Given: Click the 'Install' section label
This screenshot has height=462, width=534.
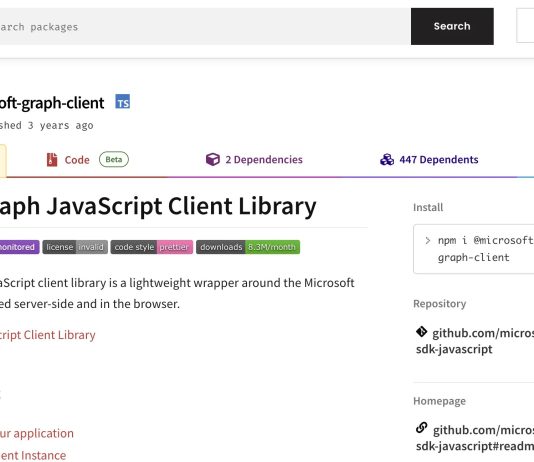Looking at the screenshot, I should [x=428, y=207].
